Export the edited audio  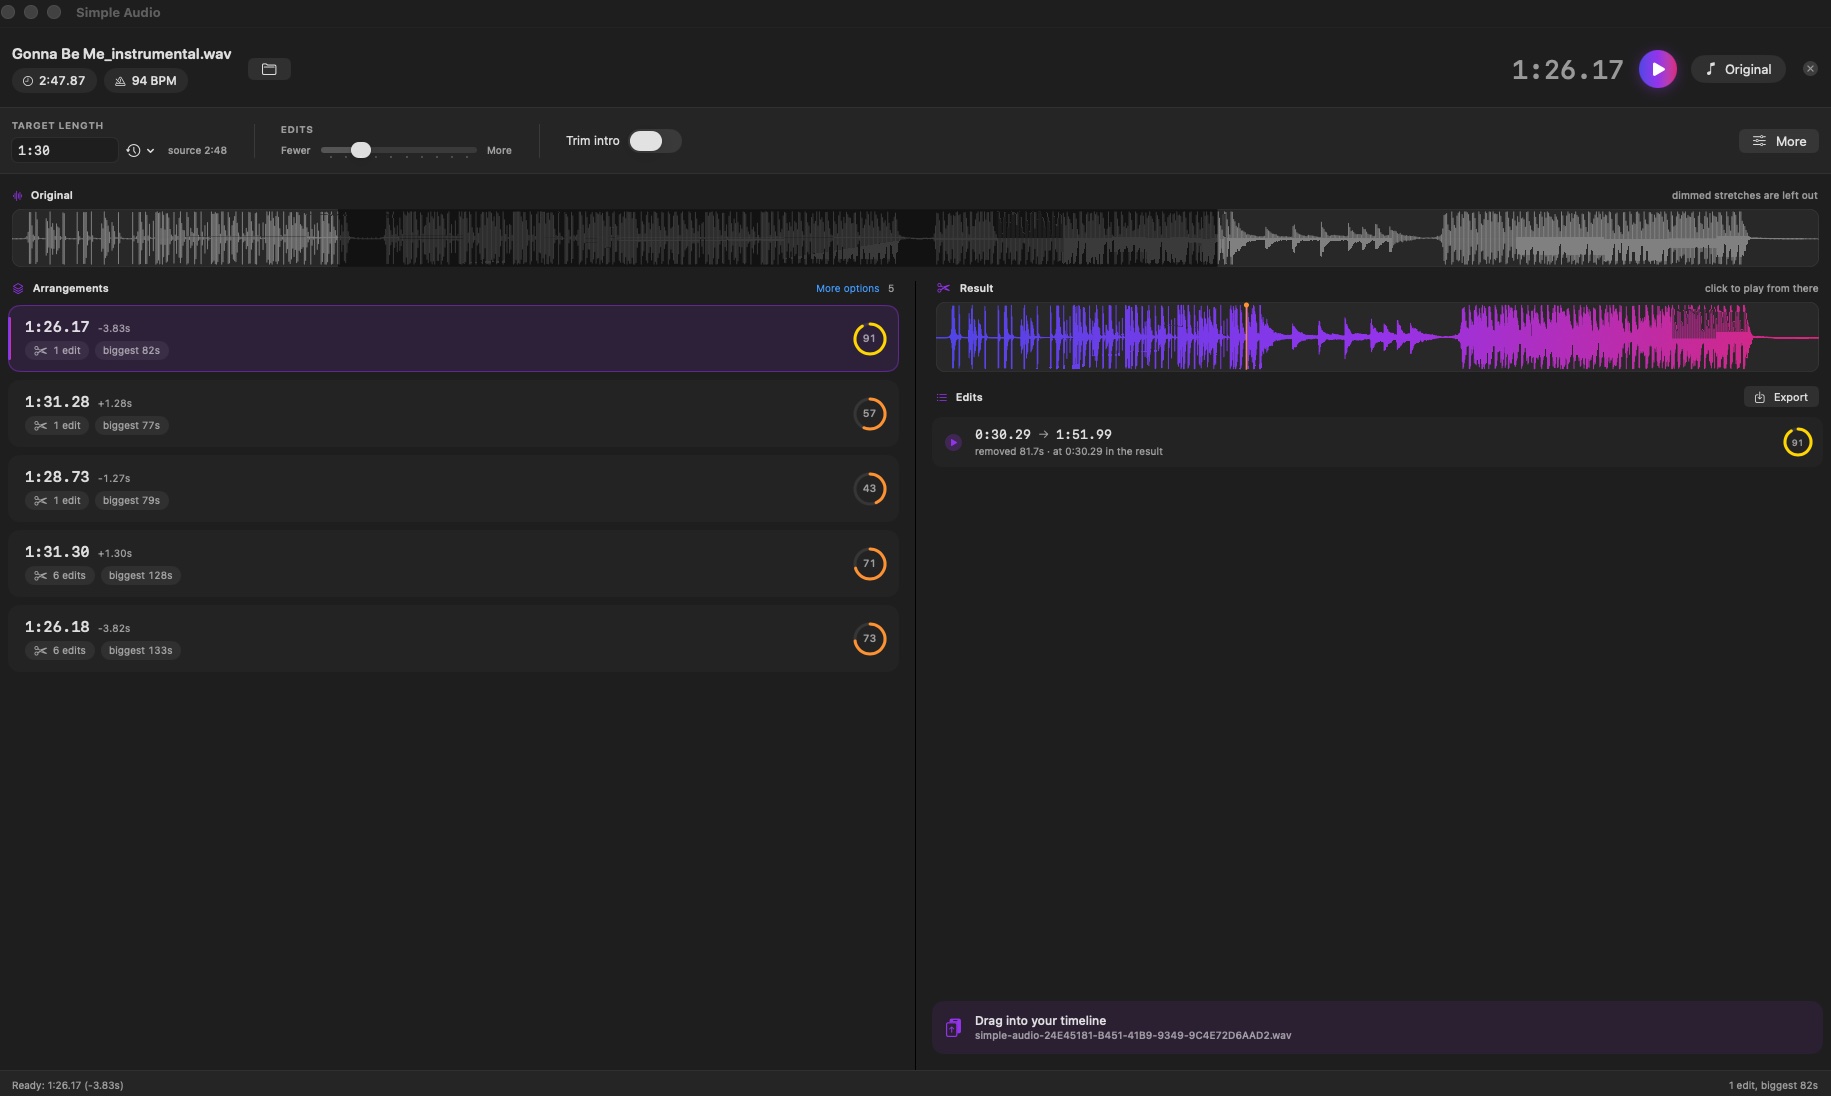(x=1781, y=397)
